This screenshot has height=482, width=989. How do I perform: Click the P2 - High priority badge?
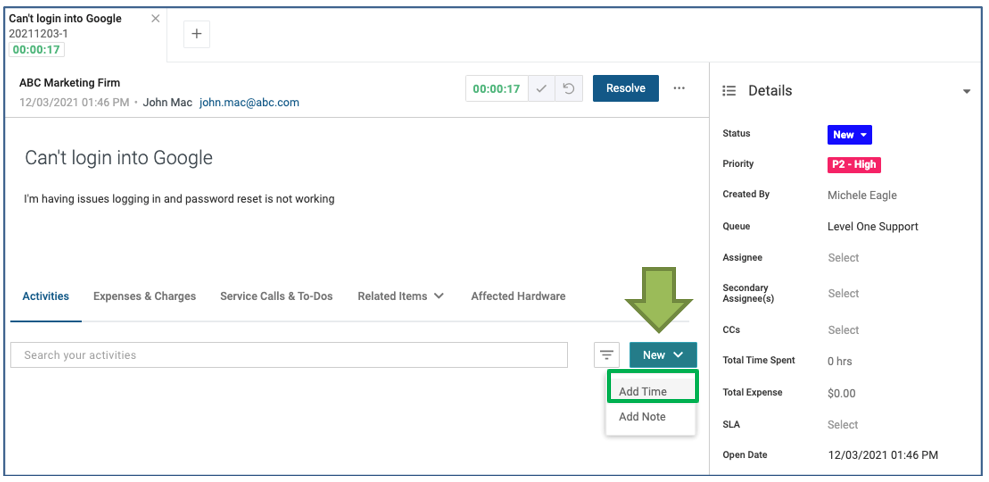tap(853, 165)
